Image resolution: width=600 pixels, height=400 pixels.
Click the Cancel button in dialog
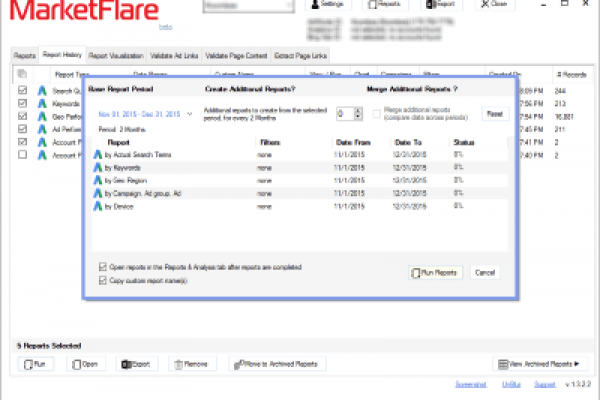point(485,273)
